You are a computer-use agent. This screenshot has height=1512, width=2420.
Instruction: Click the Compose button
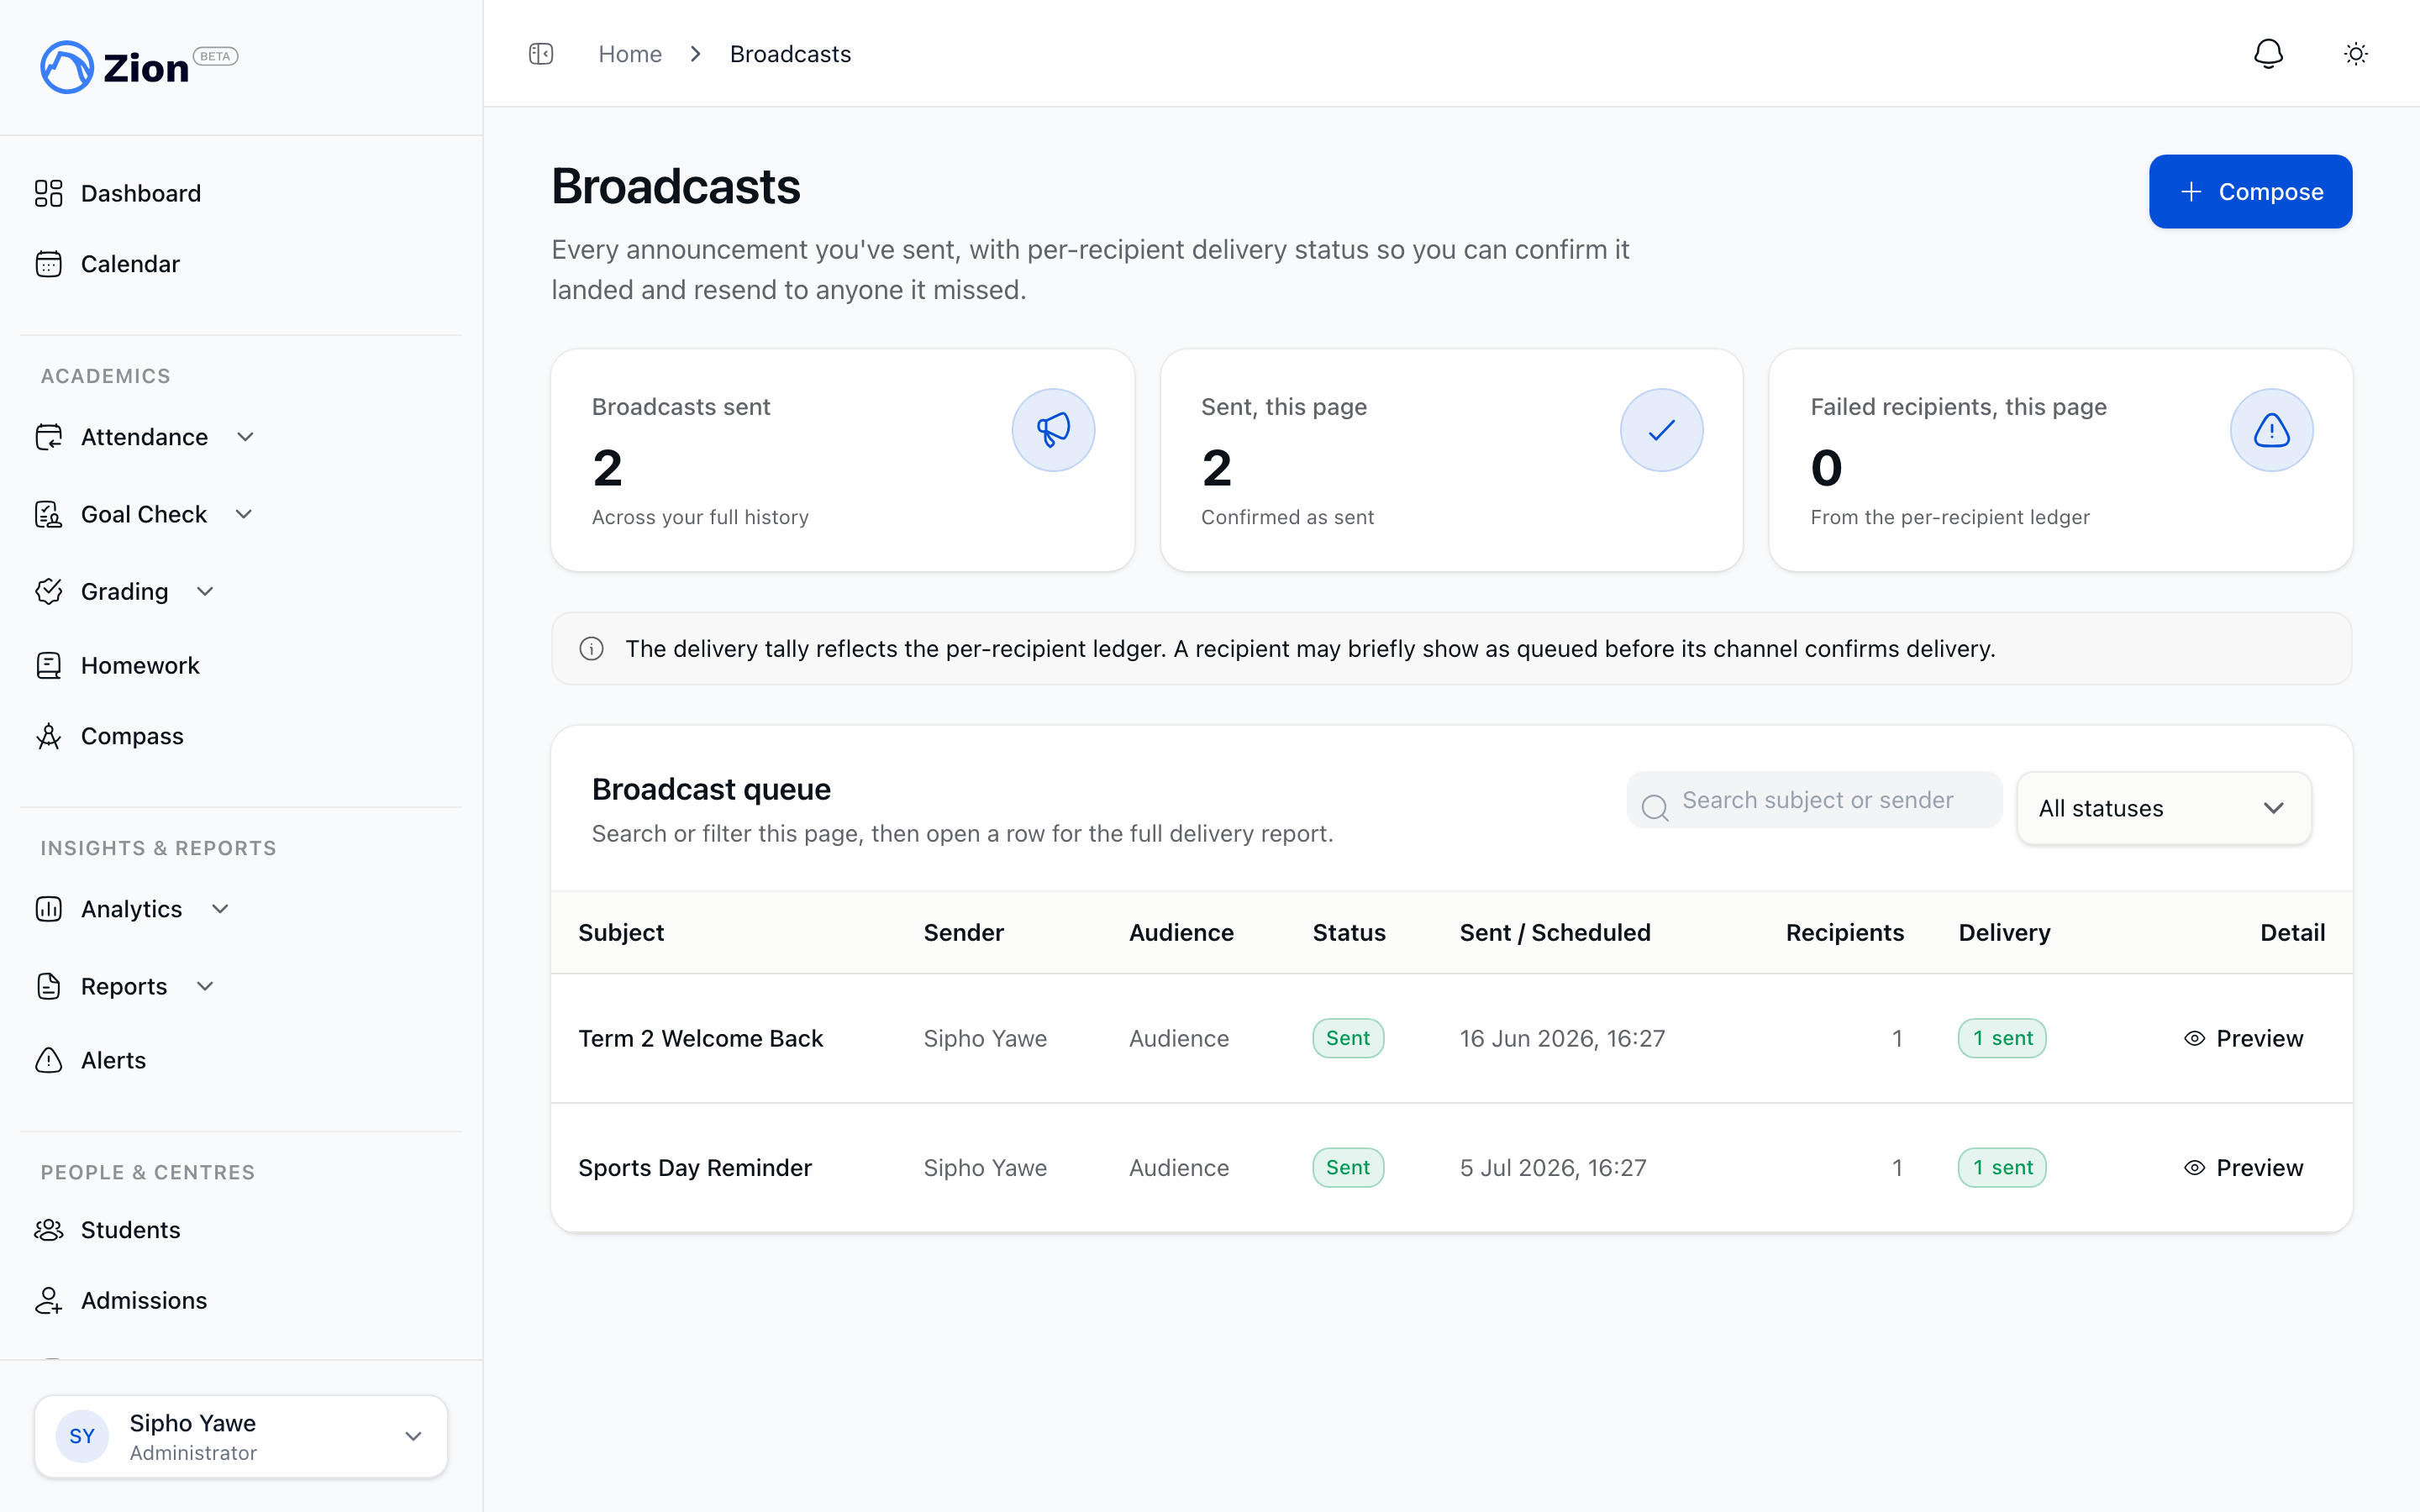pyautogui.click(x=2250, y=192)
